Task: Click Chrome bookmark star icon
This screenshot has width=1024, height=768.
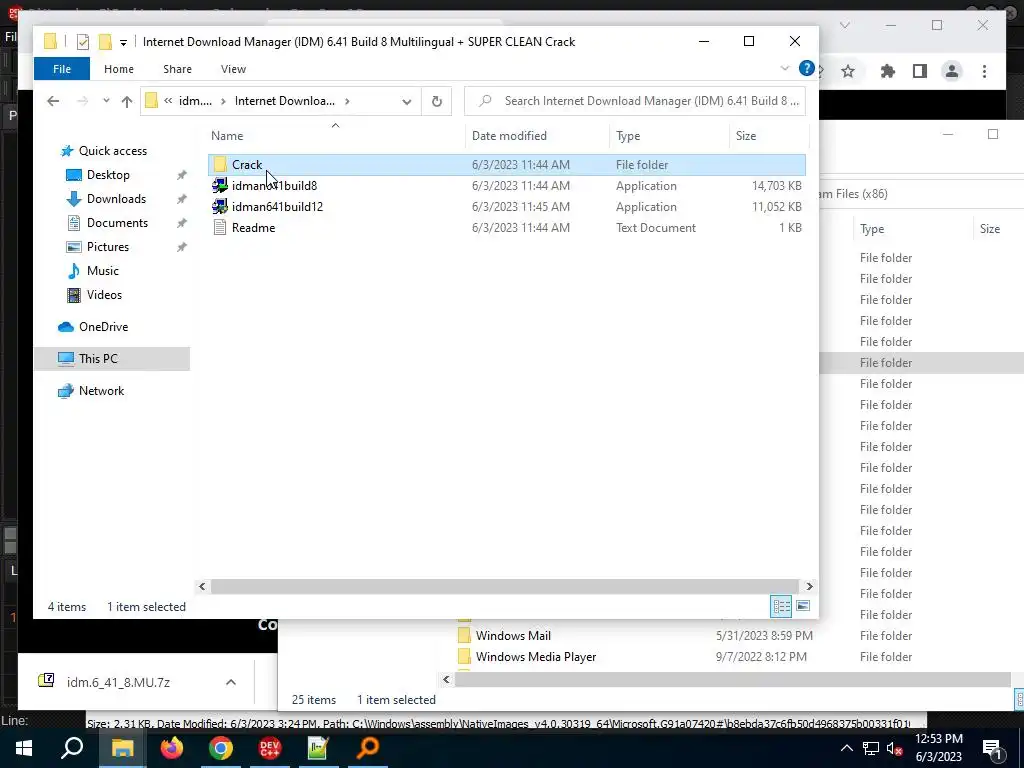Action: click(848, 71)
